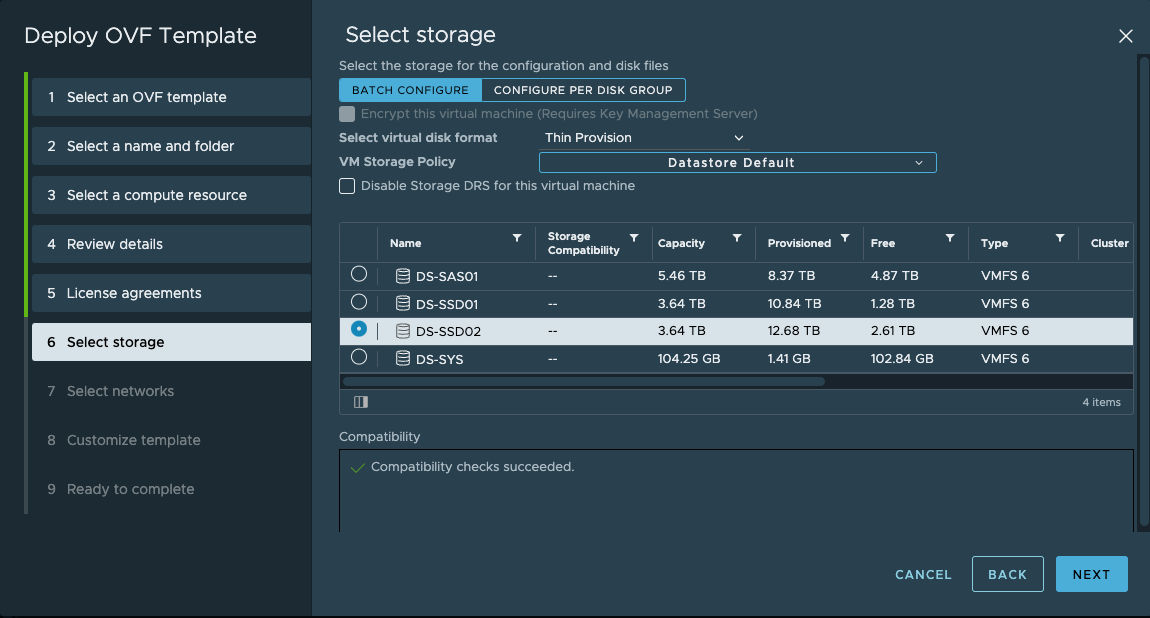Click the DS-SAS01 datastore icon
The width and height of the screenshot is (1150, 618).
click(x=403, y=276)
